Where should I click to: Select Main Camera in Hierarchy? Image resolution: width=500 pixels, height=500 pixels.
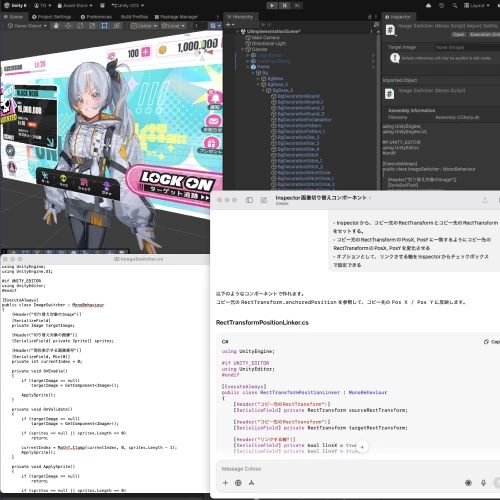(266, 37)
